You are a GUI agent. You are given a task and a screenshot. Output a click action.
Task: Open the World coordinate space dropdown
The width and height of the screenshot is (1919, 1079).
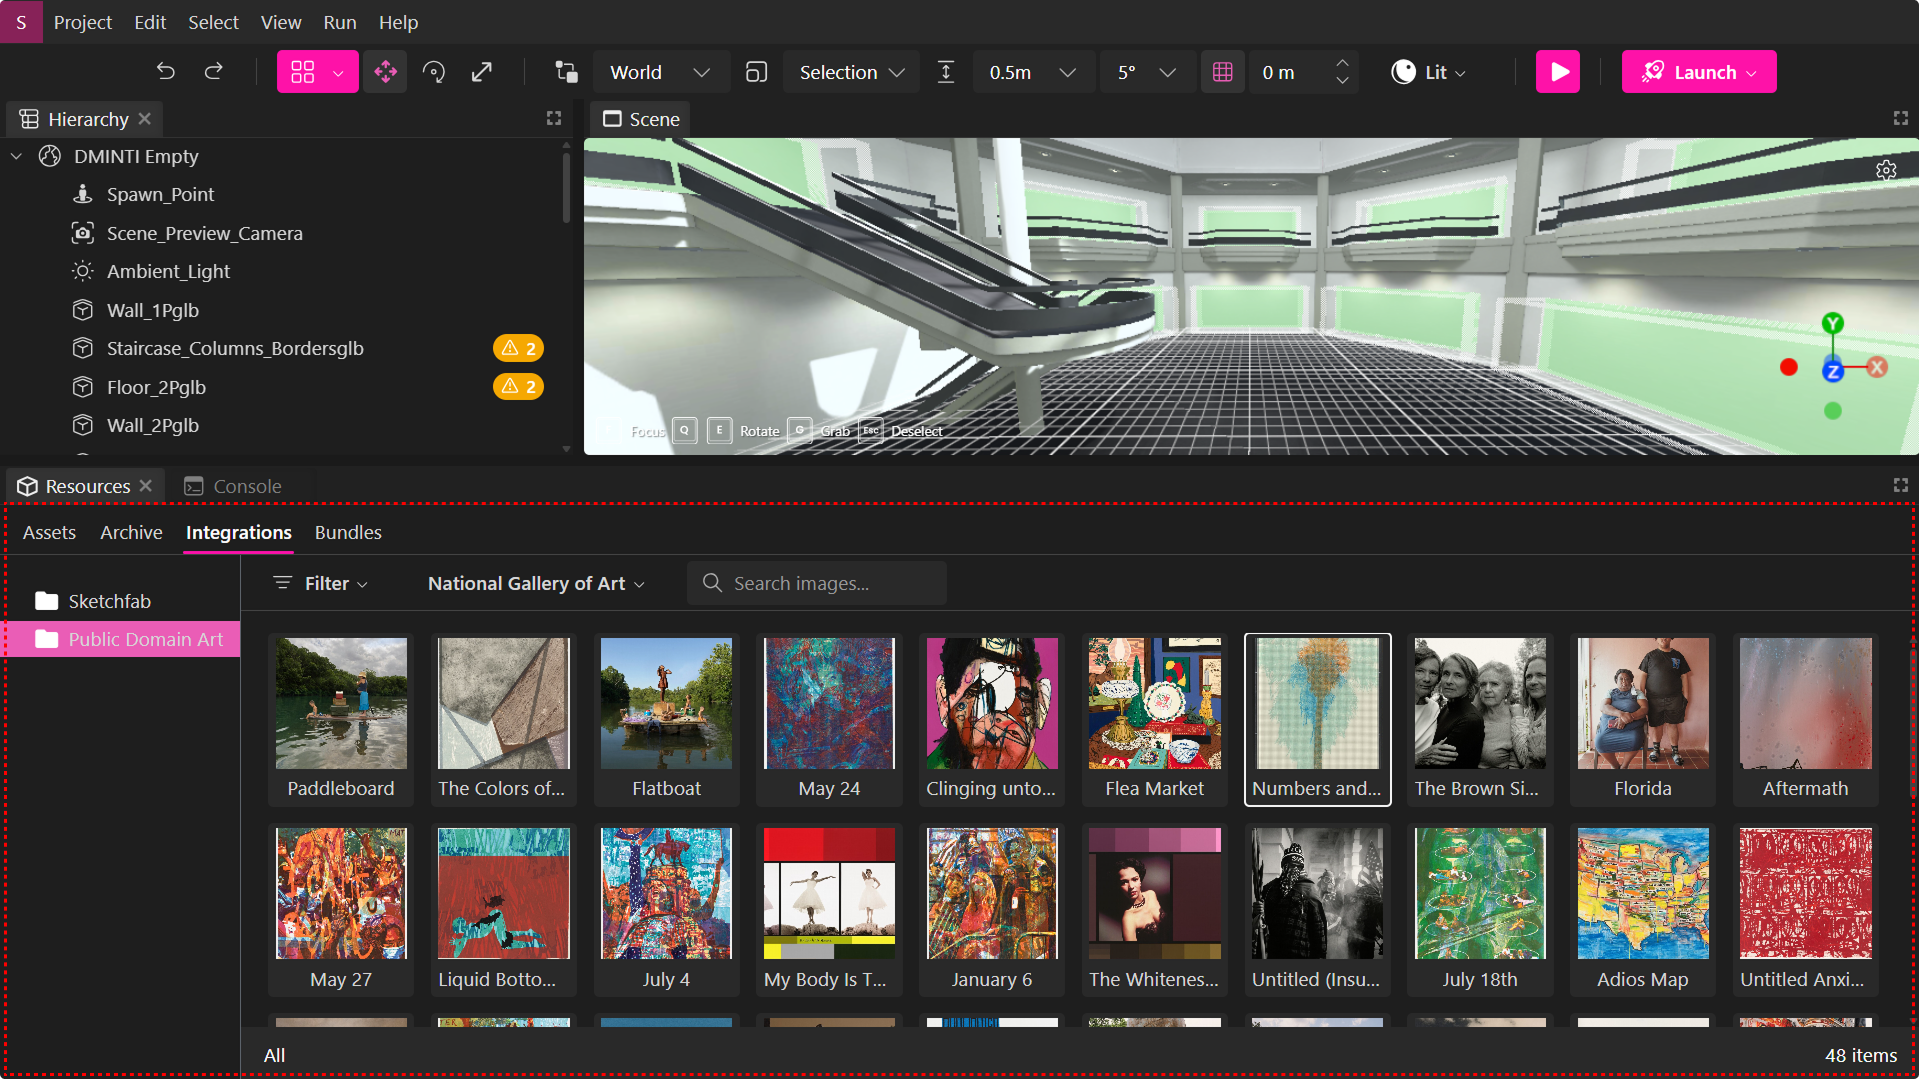(x=660, y=71)
